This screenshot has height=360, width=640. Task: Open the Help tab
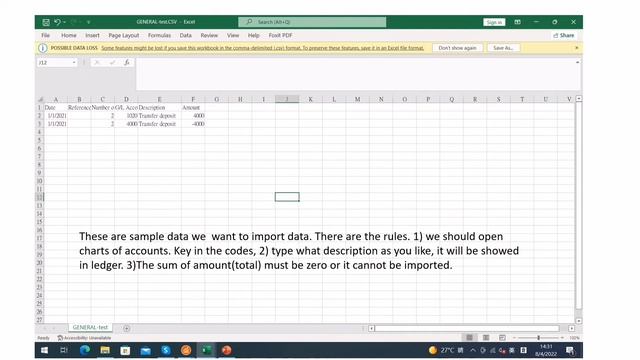click(x=253, y=36)
